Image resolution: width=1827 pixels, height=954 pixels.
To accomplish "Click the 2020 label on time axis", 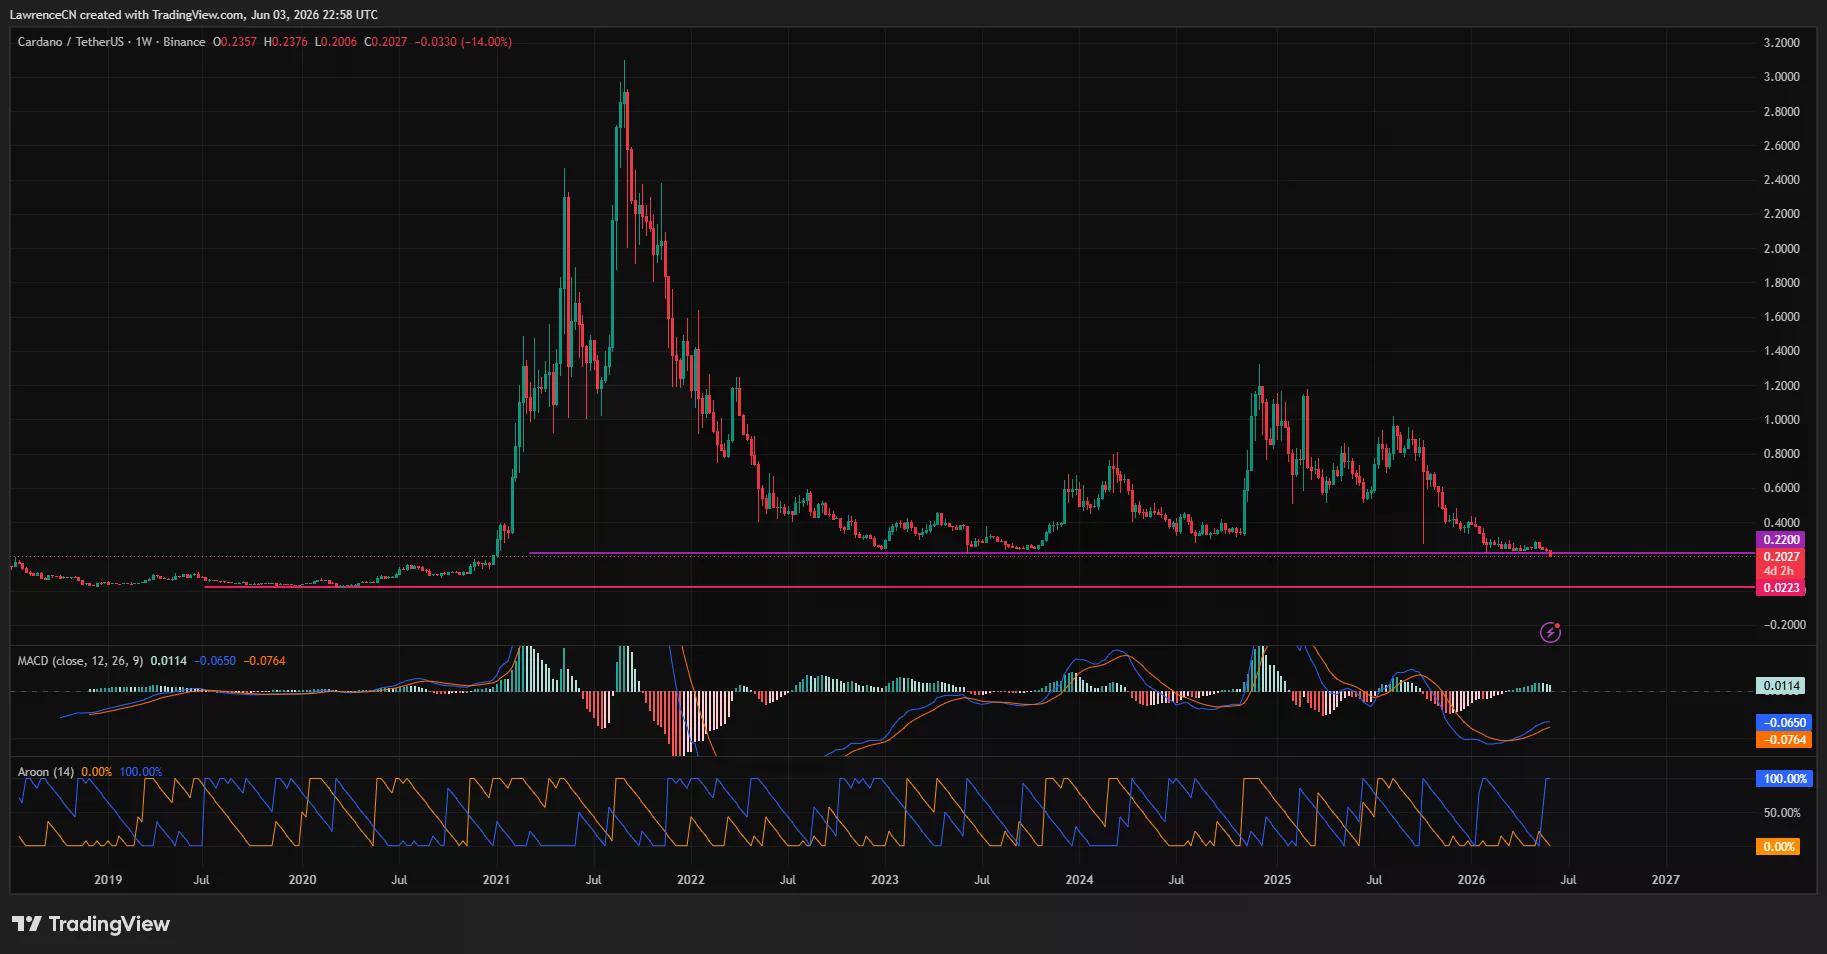I will click(302, 880).
